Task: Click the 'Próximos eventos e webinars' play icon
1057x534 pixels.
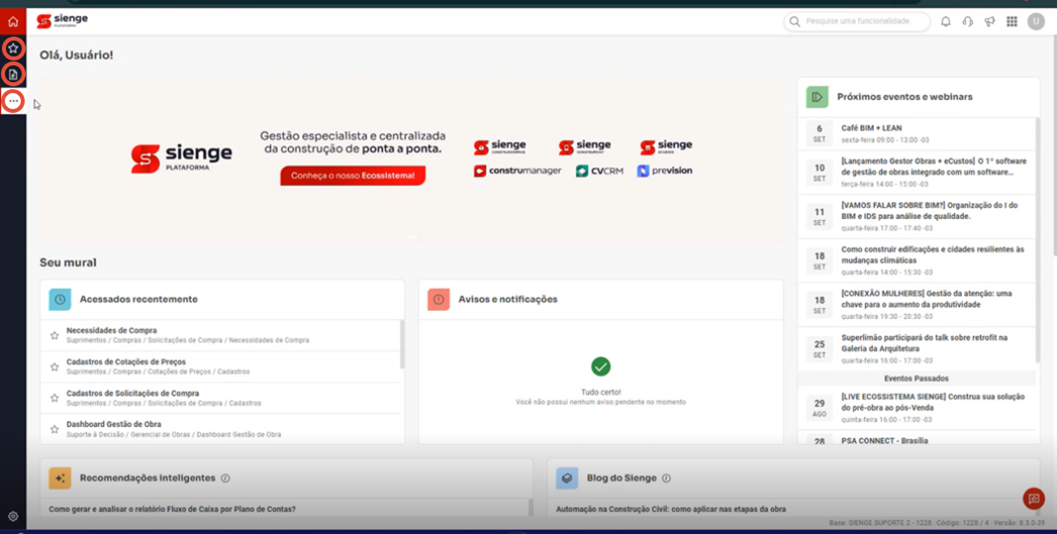Action: (x=817, y=97)
